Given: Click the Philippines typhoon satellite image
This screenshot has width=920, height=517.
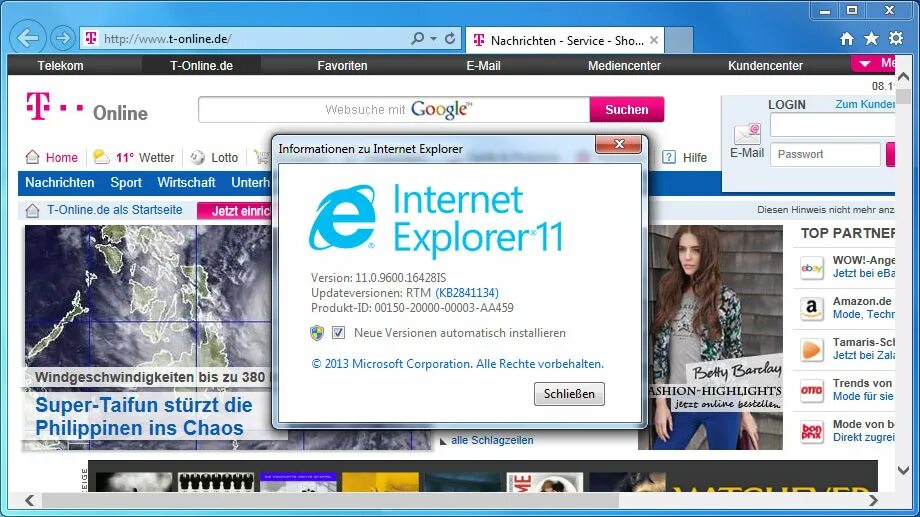Looking at the screenshot, I should click(147, 296).
